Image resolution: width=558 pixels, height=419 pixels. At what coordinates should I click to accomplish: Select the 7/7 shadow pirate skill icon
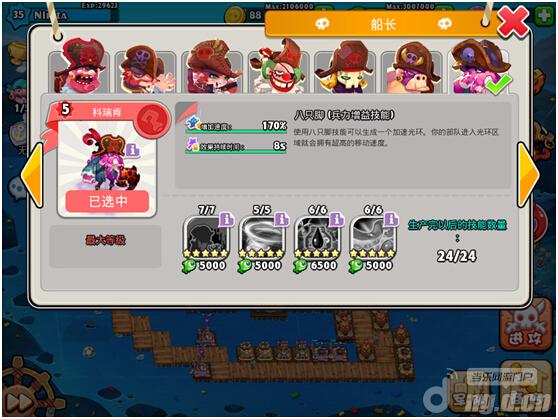pos(206,238)
